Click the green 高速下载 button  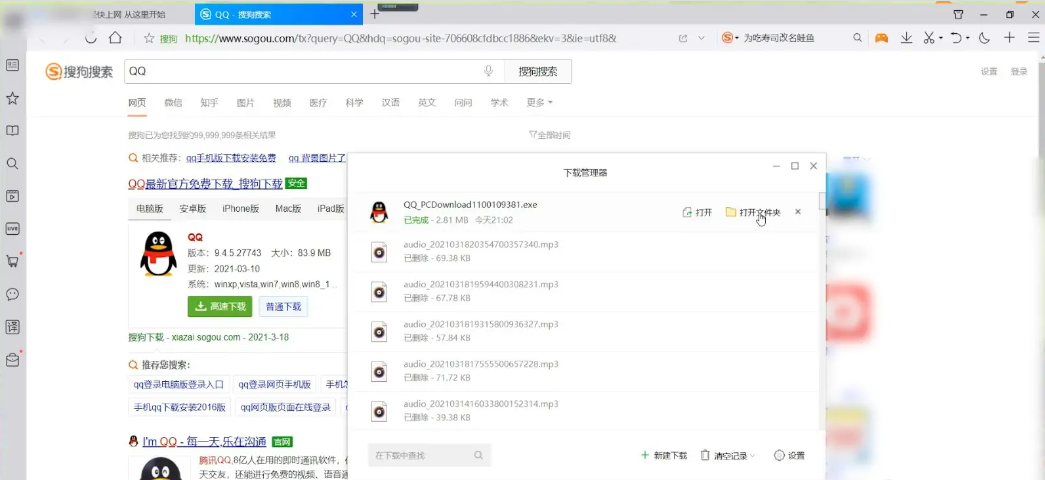coord(219,306)
